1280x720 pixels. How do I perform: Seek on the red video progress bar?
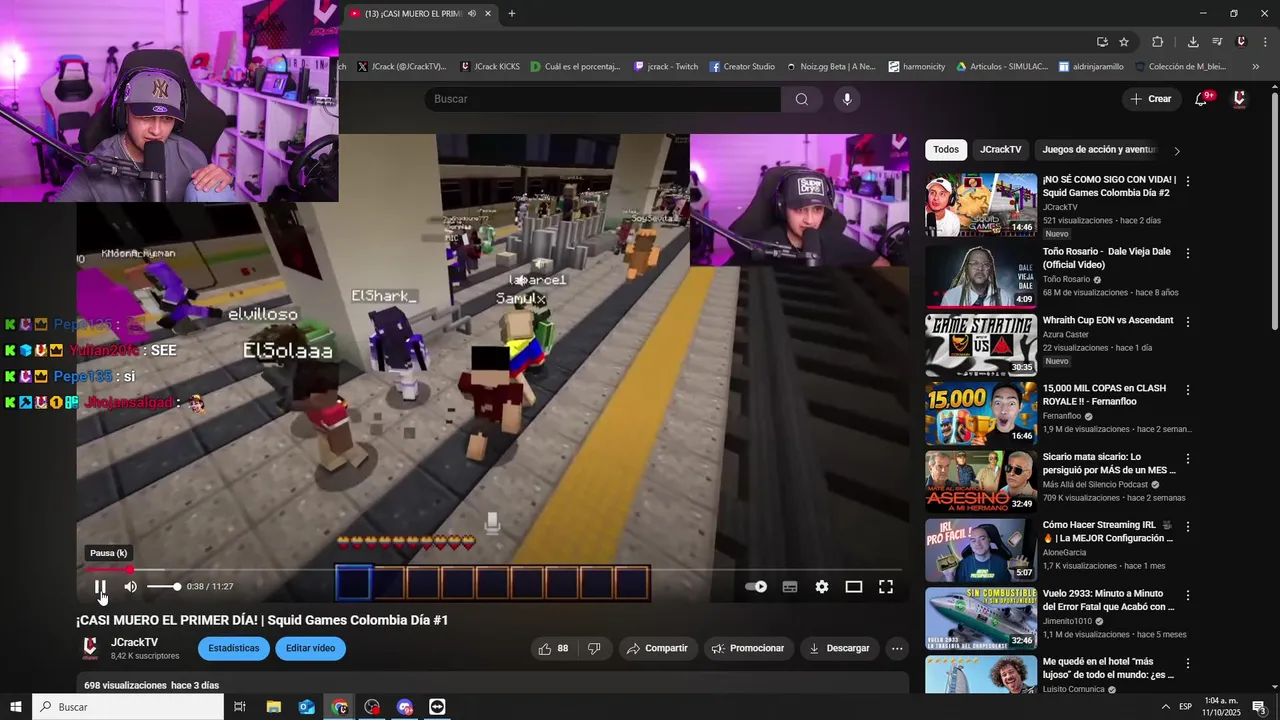(493, 569)
